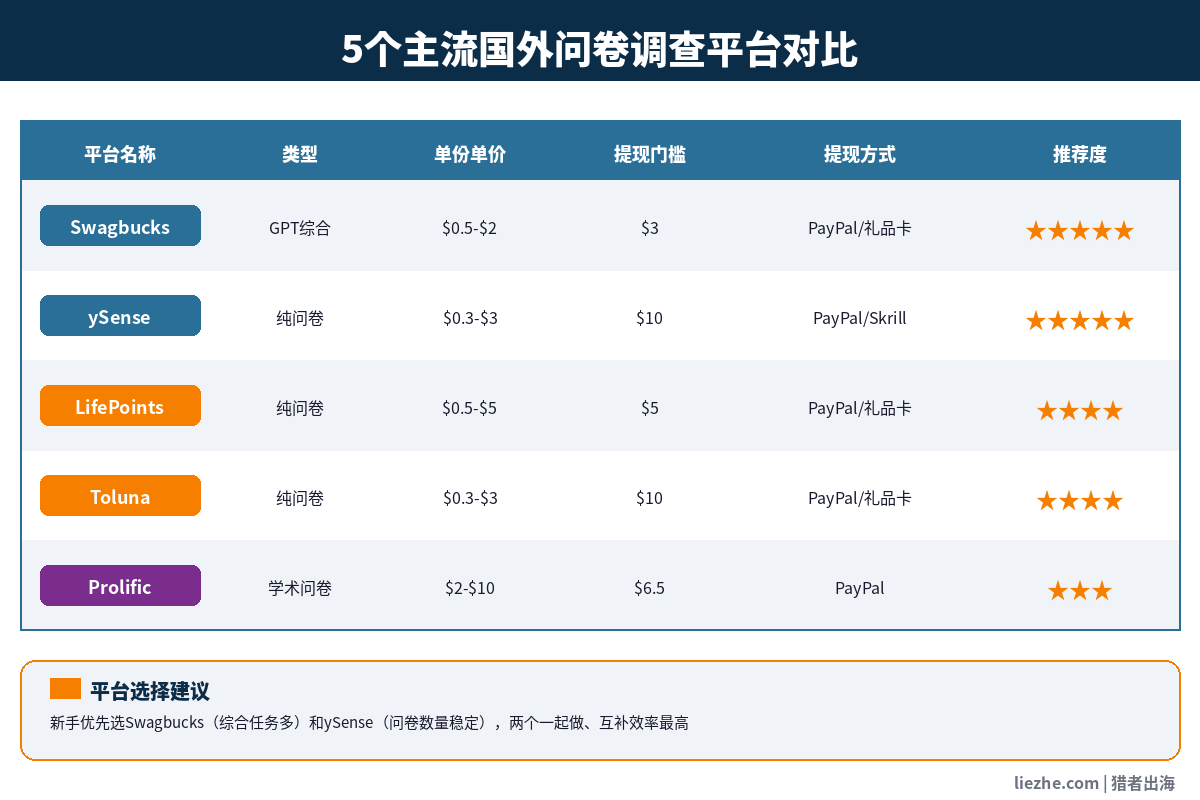Click Prolific's PayPal payout cell
The image size is (1200, 800).
coord(860,588)
